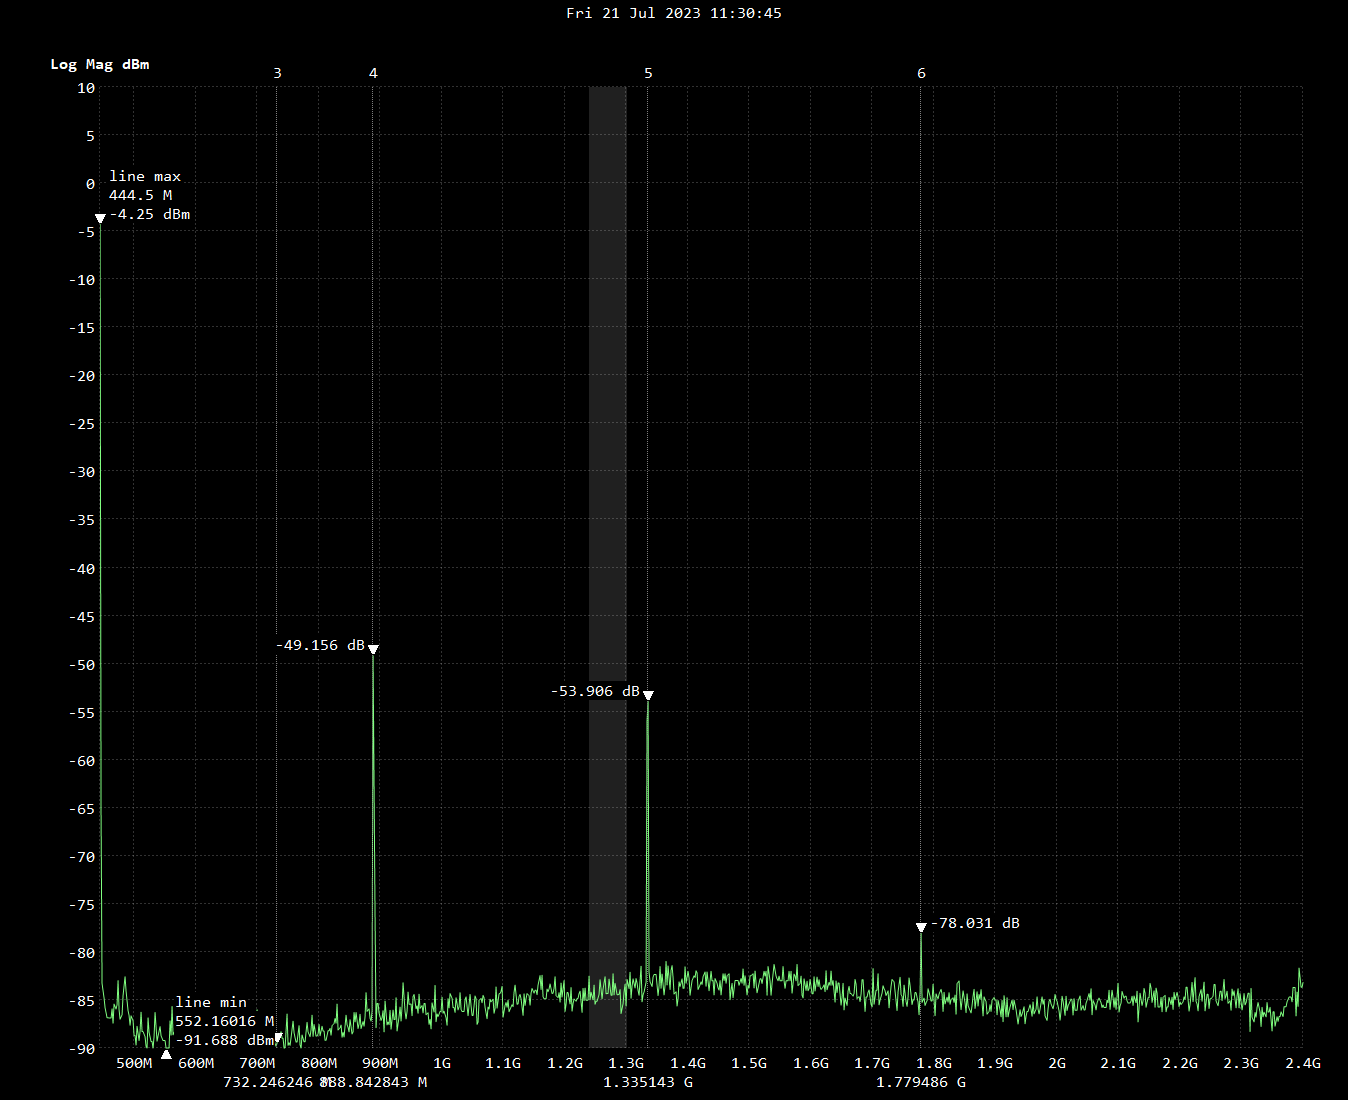Select marker number 6 label at top
Viewport: 1348px width, 1100px height.
(921, 73)
